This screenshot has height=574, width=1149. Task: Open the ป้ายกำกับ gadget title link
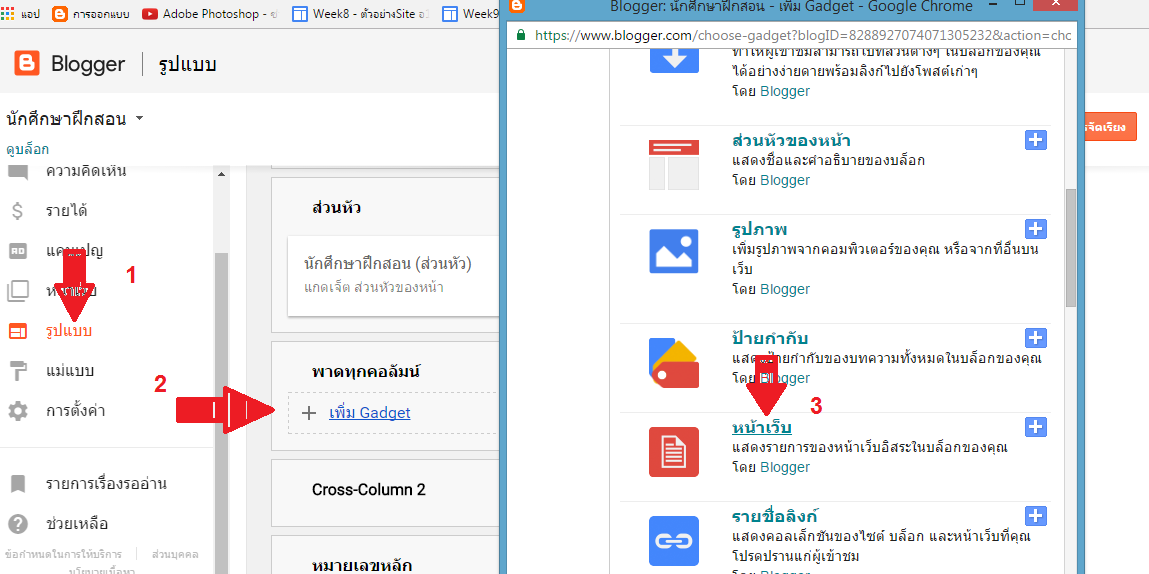pyautogui.click(x=770, y=338)
